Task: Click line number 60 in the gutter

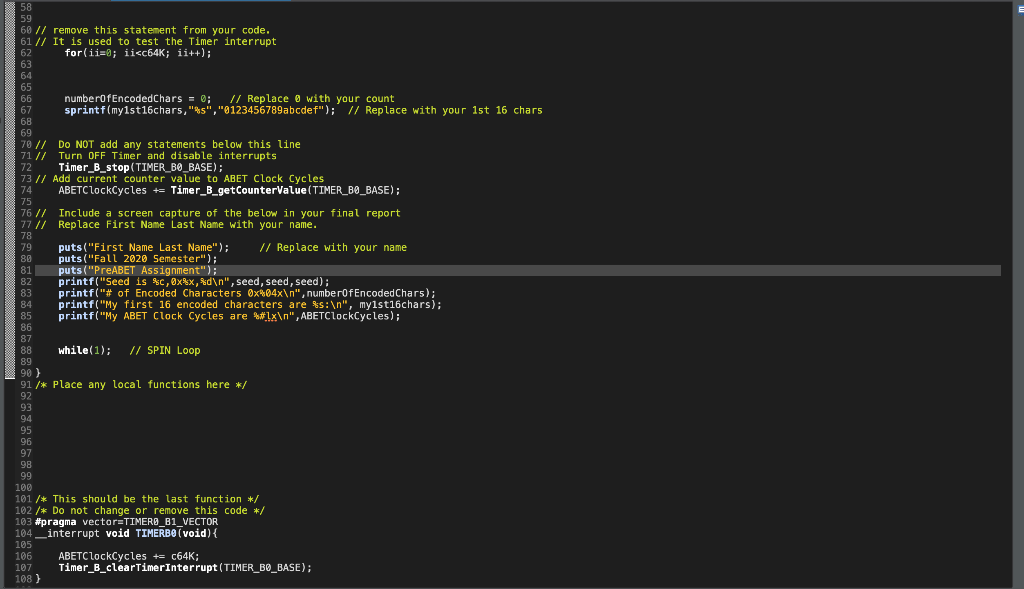Action: [x=24, y=30]
